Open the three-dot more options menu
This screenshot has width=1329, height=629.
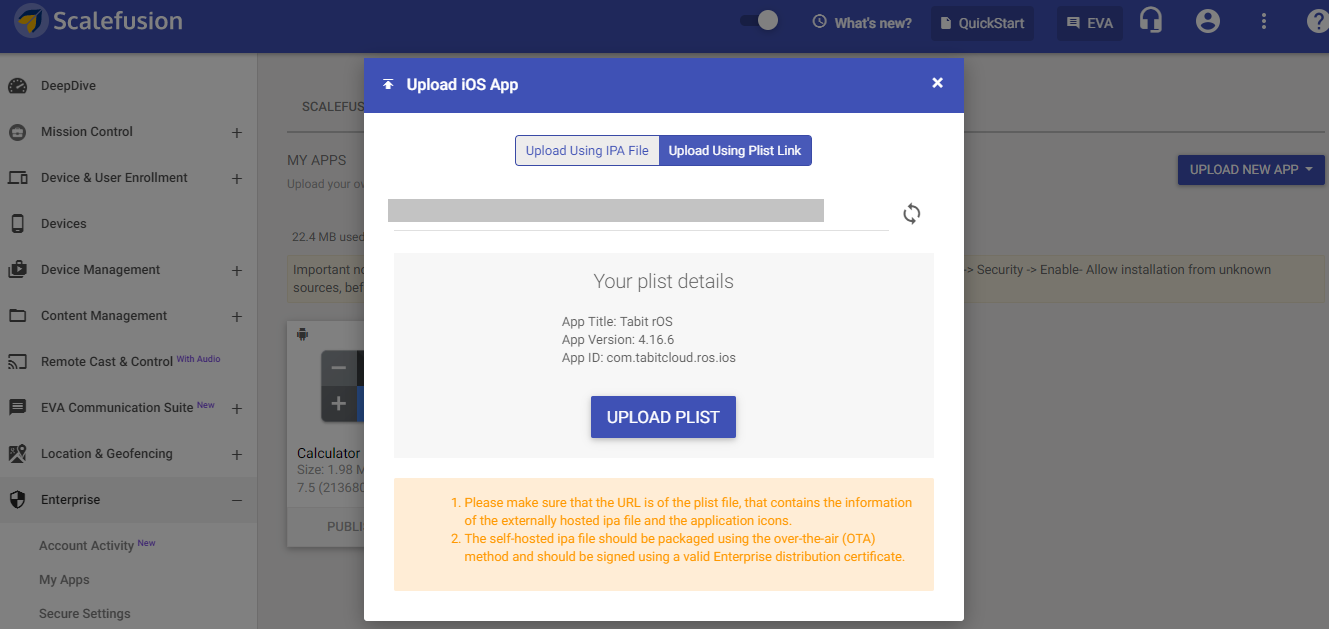click(1264, 22)
